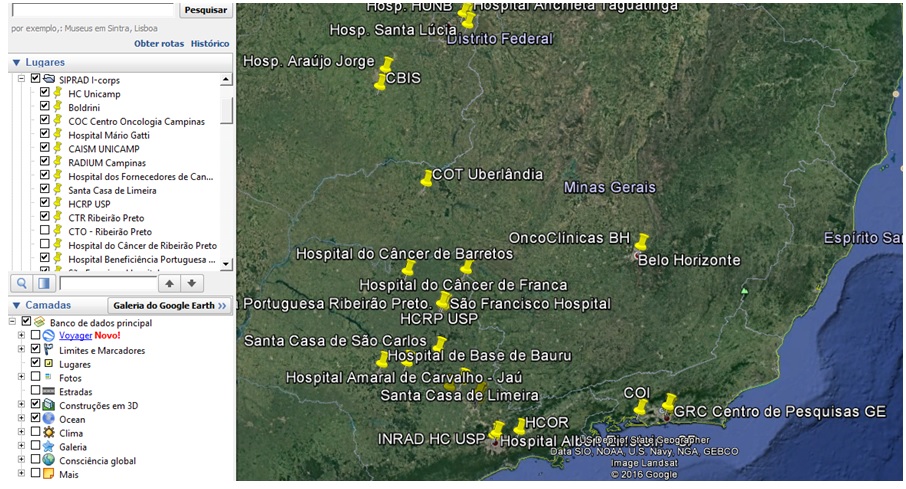906x489 pixels.
Task: Click the Lugares scrollbar down arrow
Action: (226, 264)
